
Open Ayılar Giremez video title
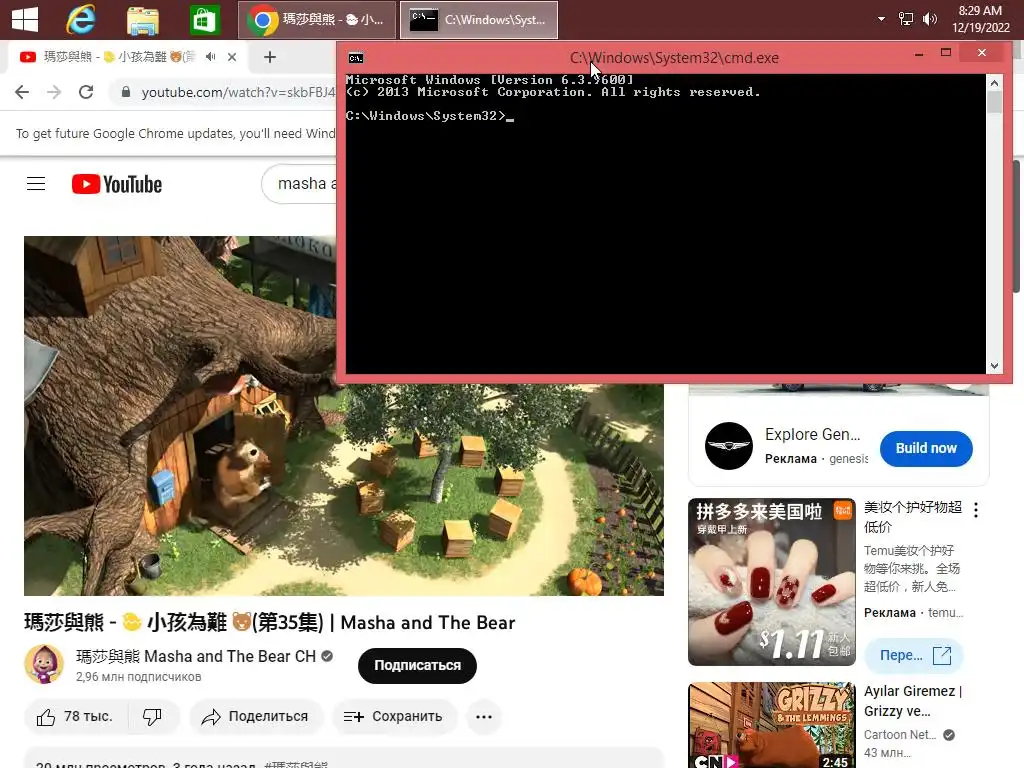click(913, 701)
